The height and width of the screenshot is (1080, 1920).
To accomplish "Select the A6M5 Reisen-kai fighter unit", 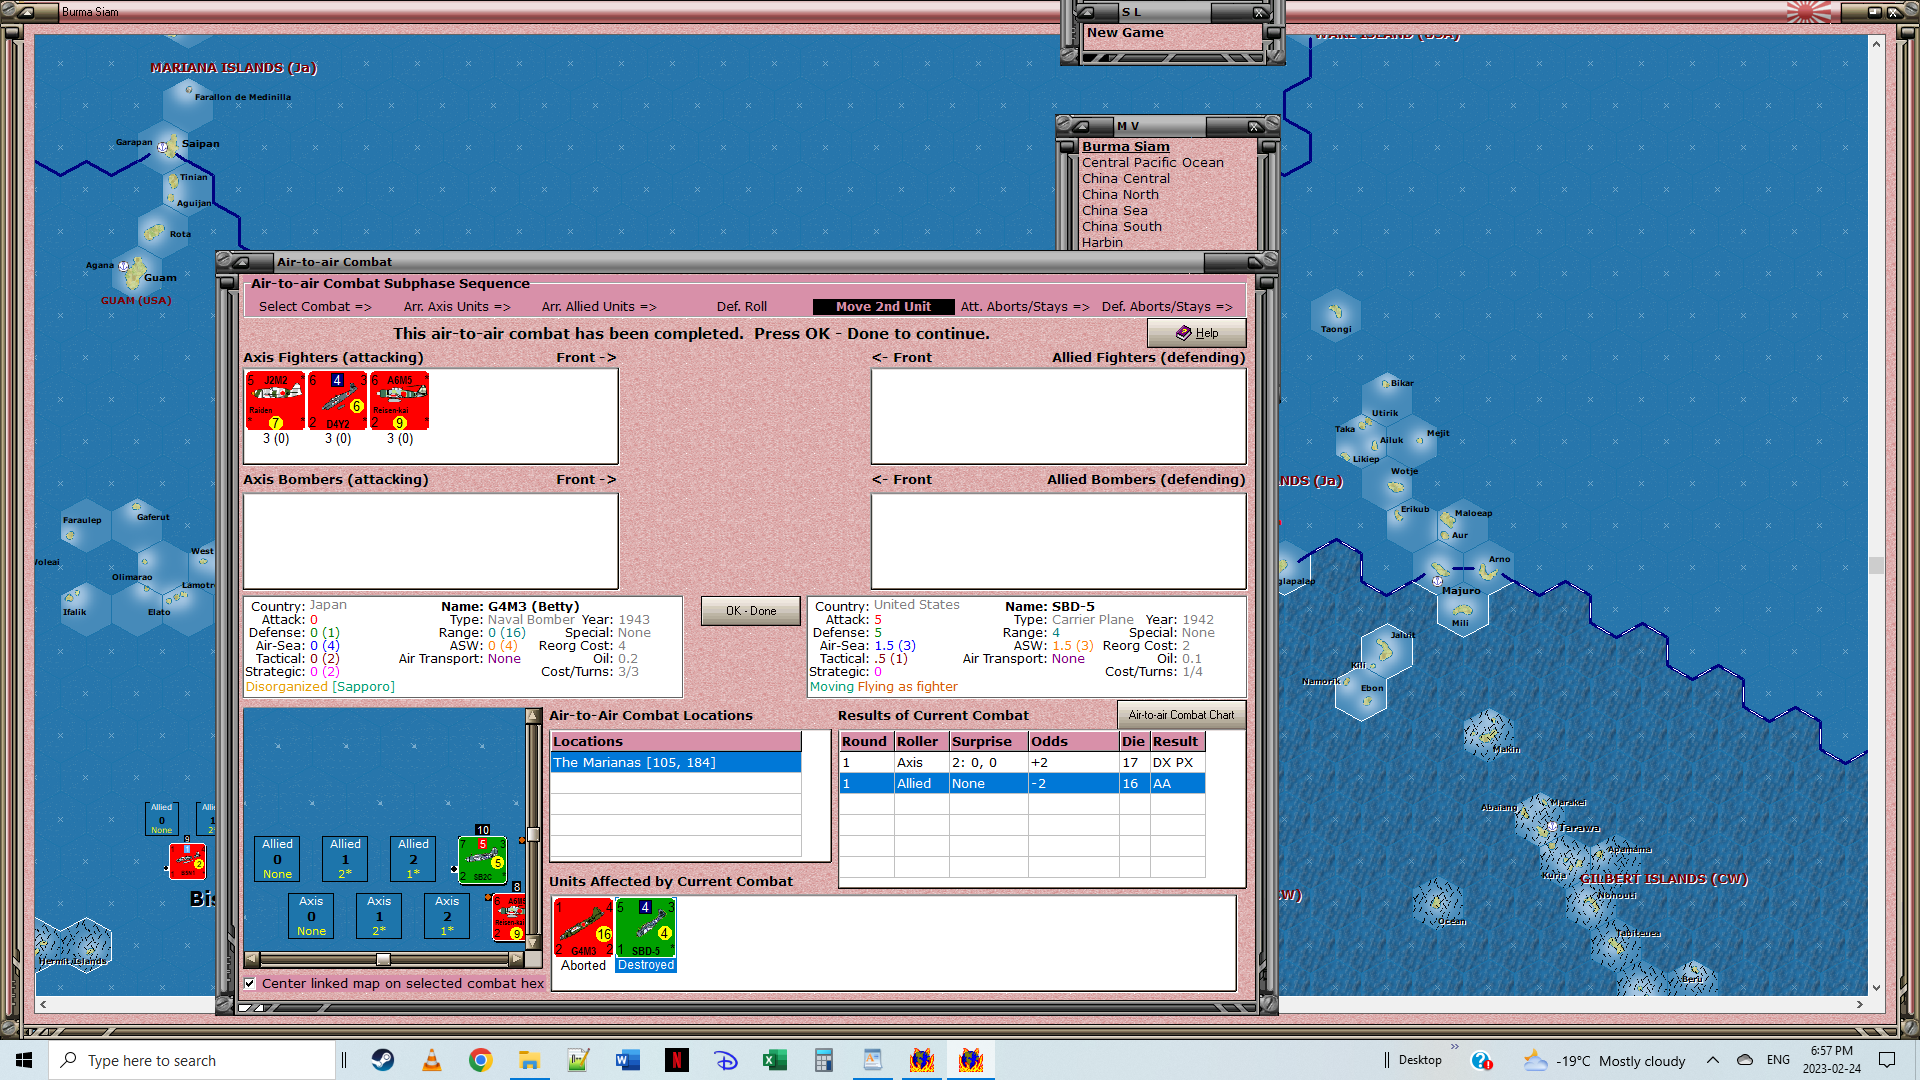I will [399, 400].
